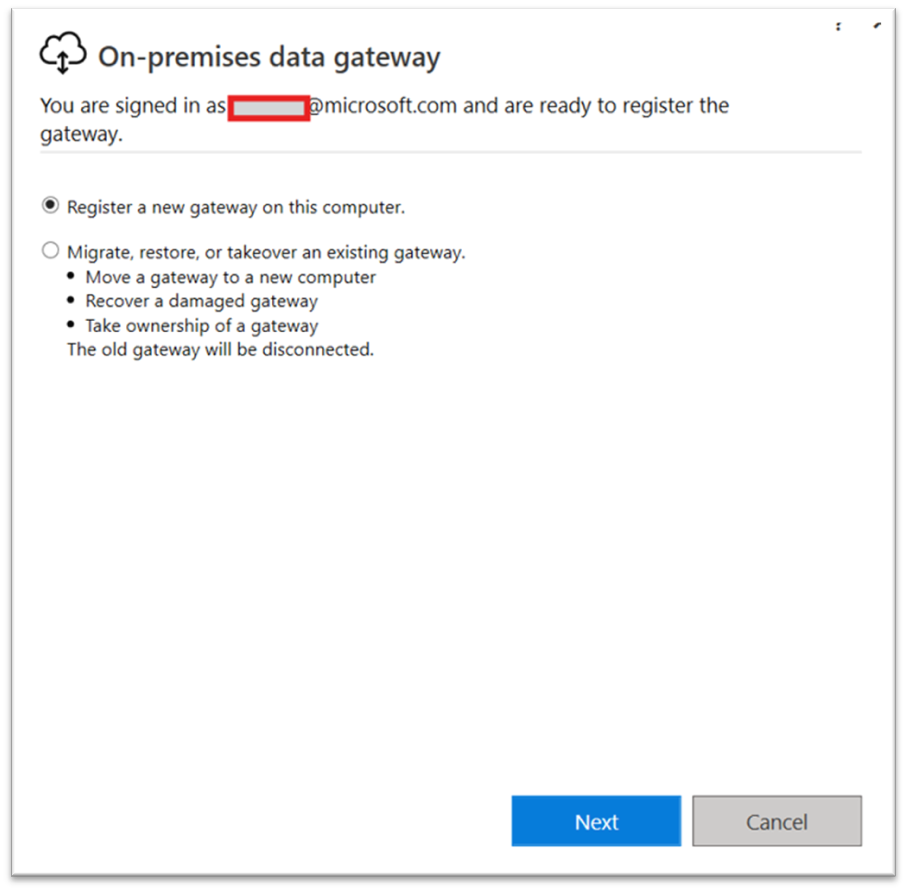
Task: Click the bullet dot before 'Take ownership of a gateway'
Action: click(71, 324)
